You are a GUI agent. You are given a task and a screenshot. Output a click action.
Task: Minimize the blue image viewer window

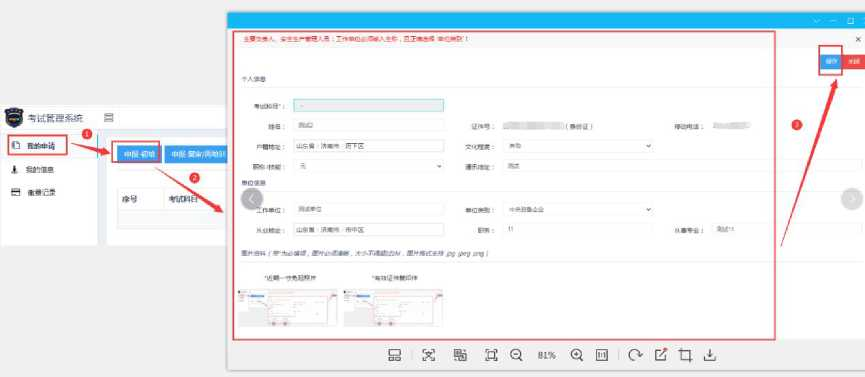pyautogui.click(x=833, y=20)
